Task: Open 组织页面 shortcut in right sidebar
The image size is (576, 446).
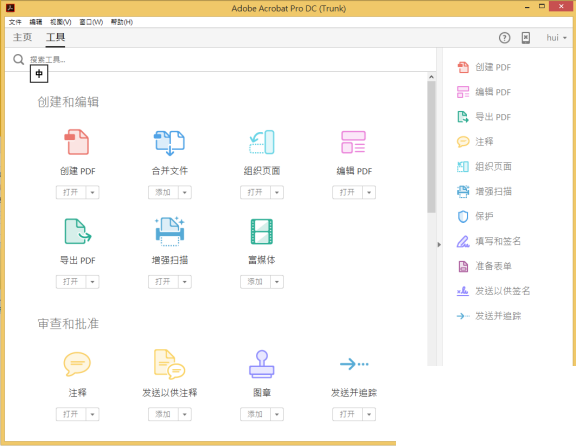Action: (x=484, y=166)
